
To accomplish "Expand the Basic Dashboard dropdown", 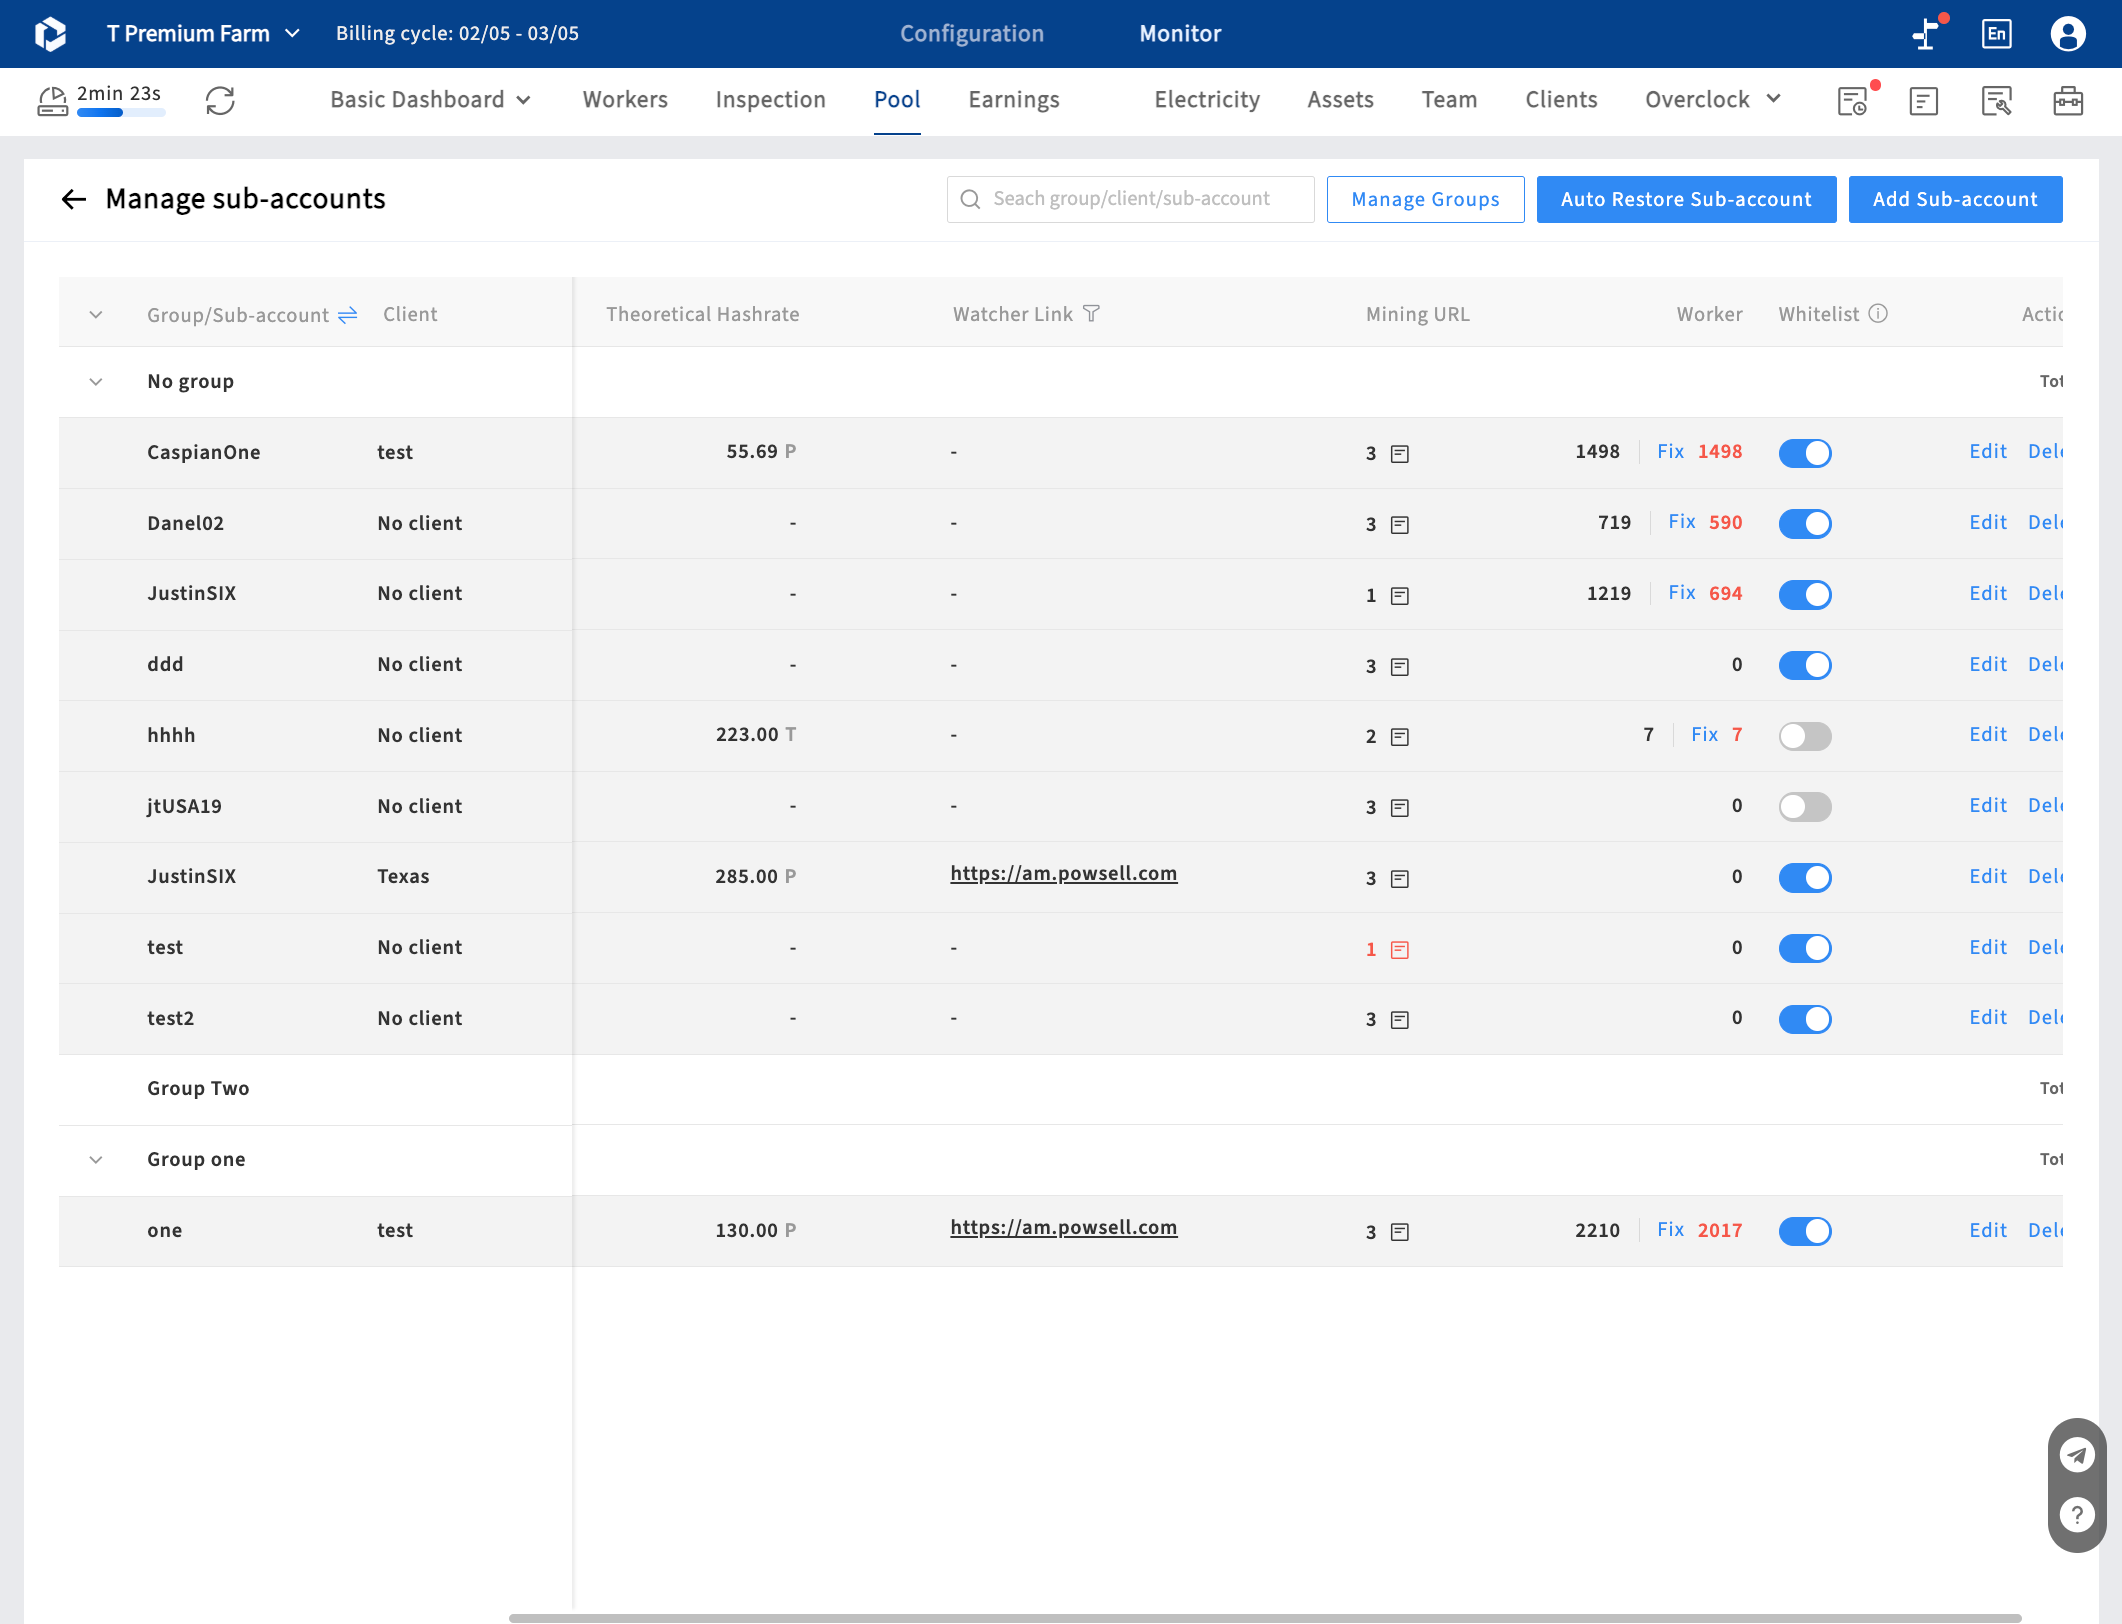I will tap(430, 100).
